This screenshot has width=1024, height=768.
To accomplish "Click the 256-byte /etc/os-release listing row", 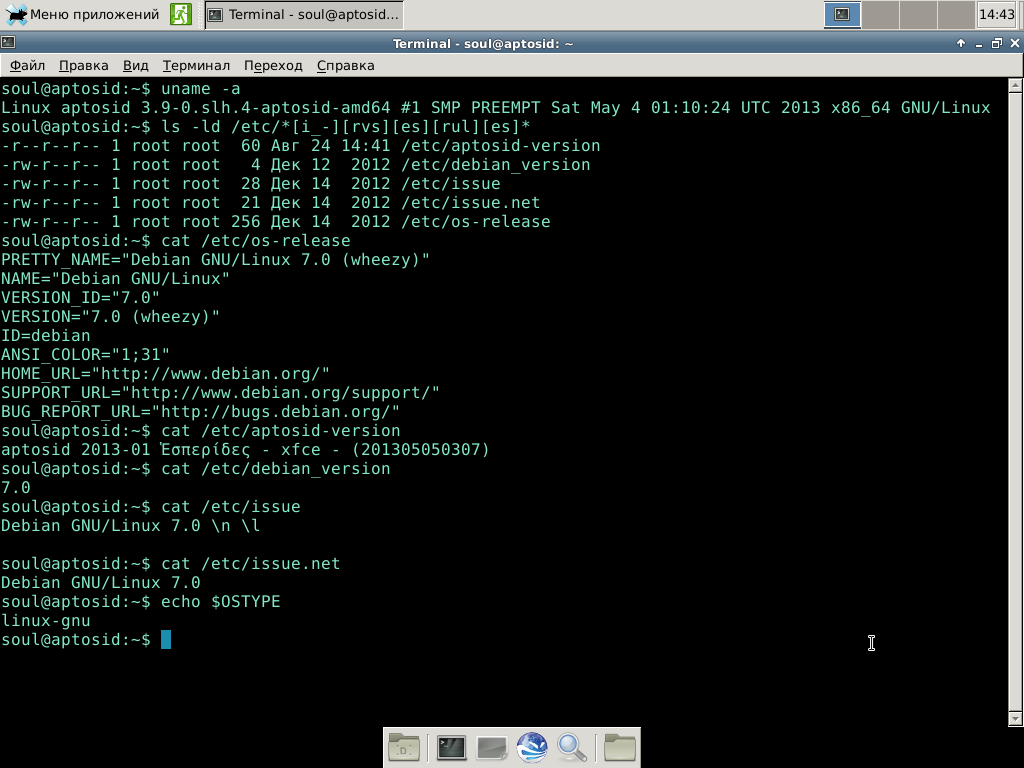I will tap(276, 222).
